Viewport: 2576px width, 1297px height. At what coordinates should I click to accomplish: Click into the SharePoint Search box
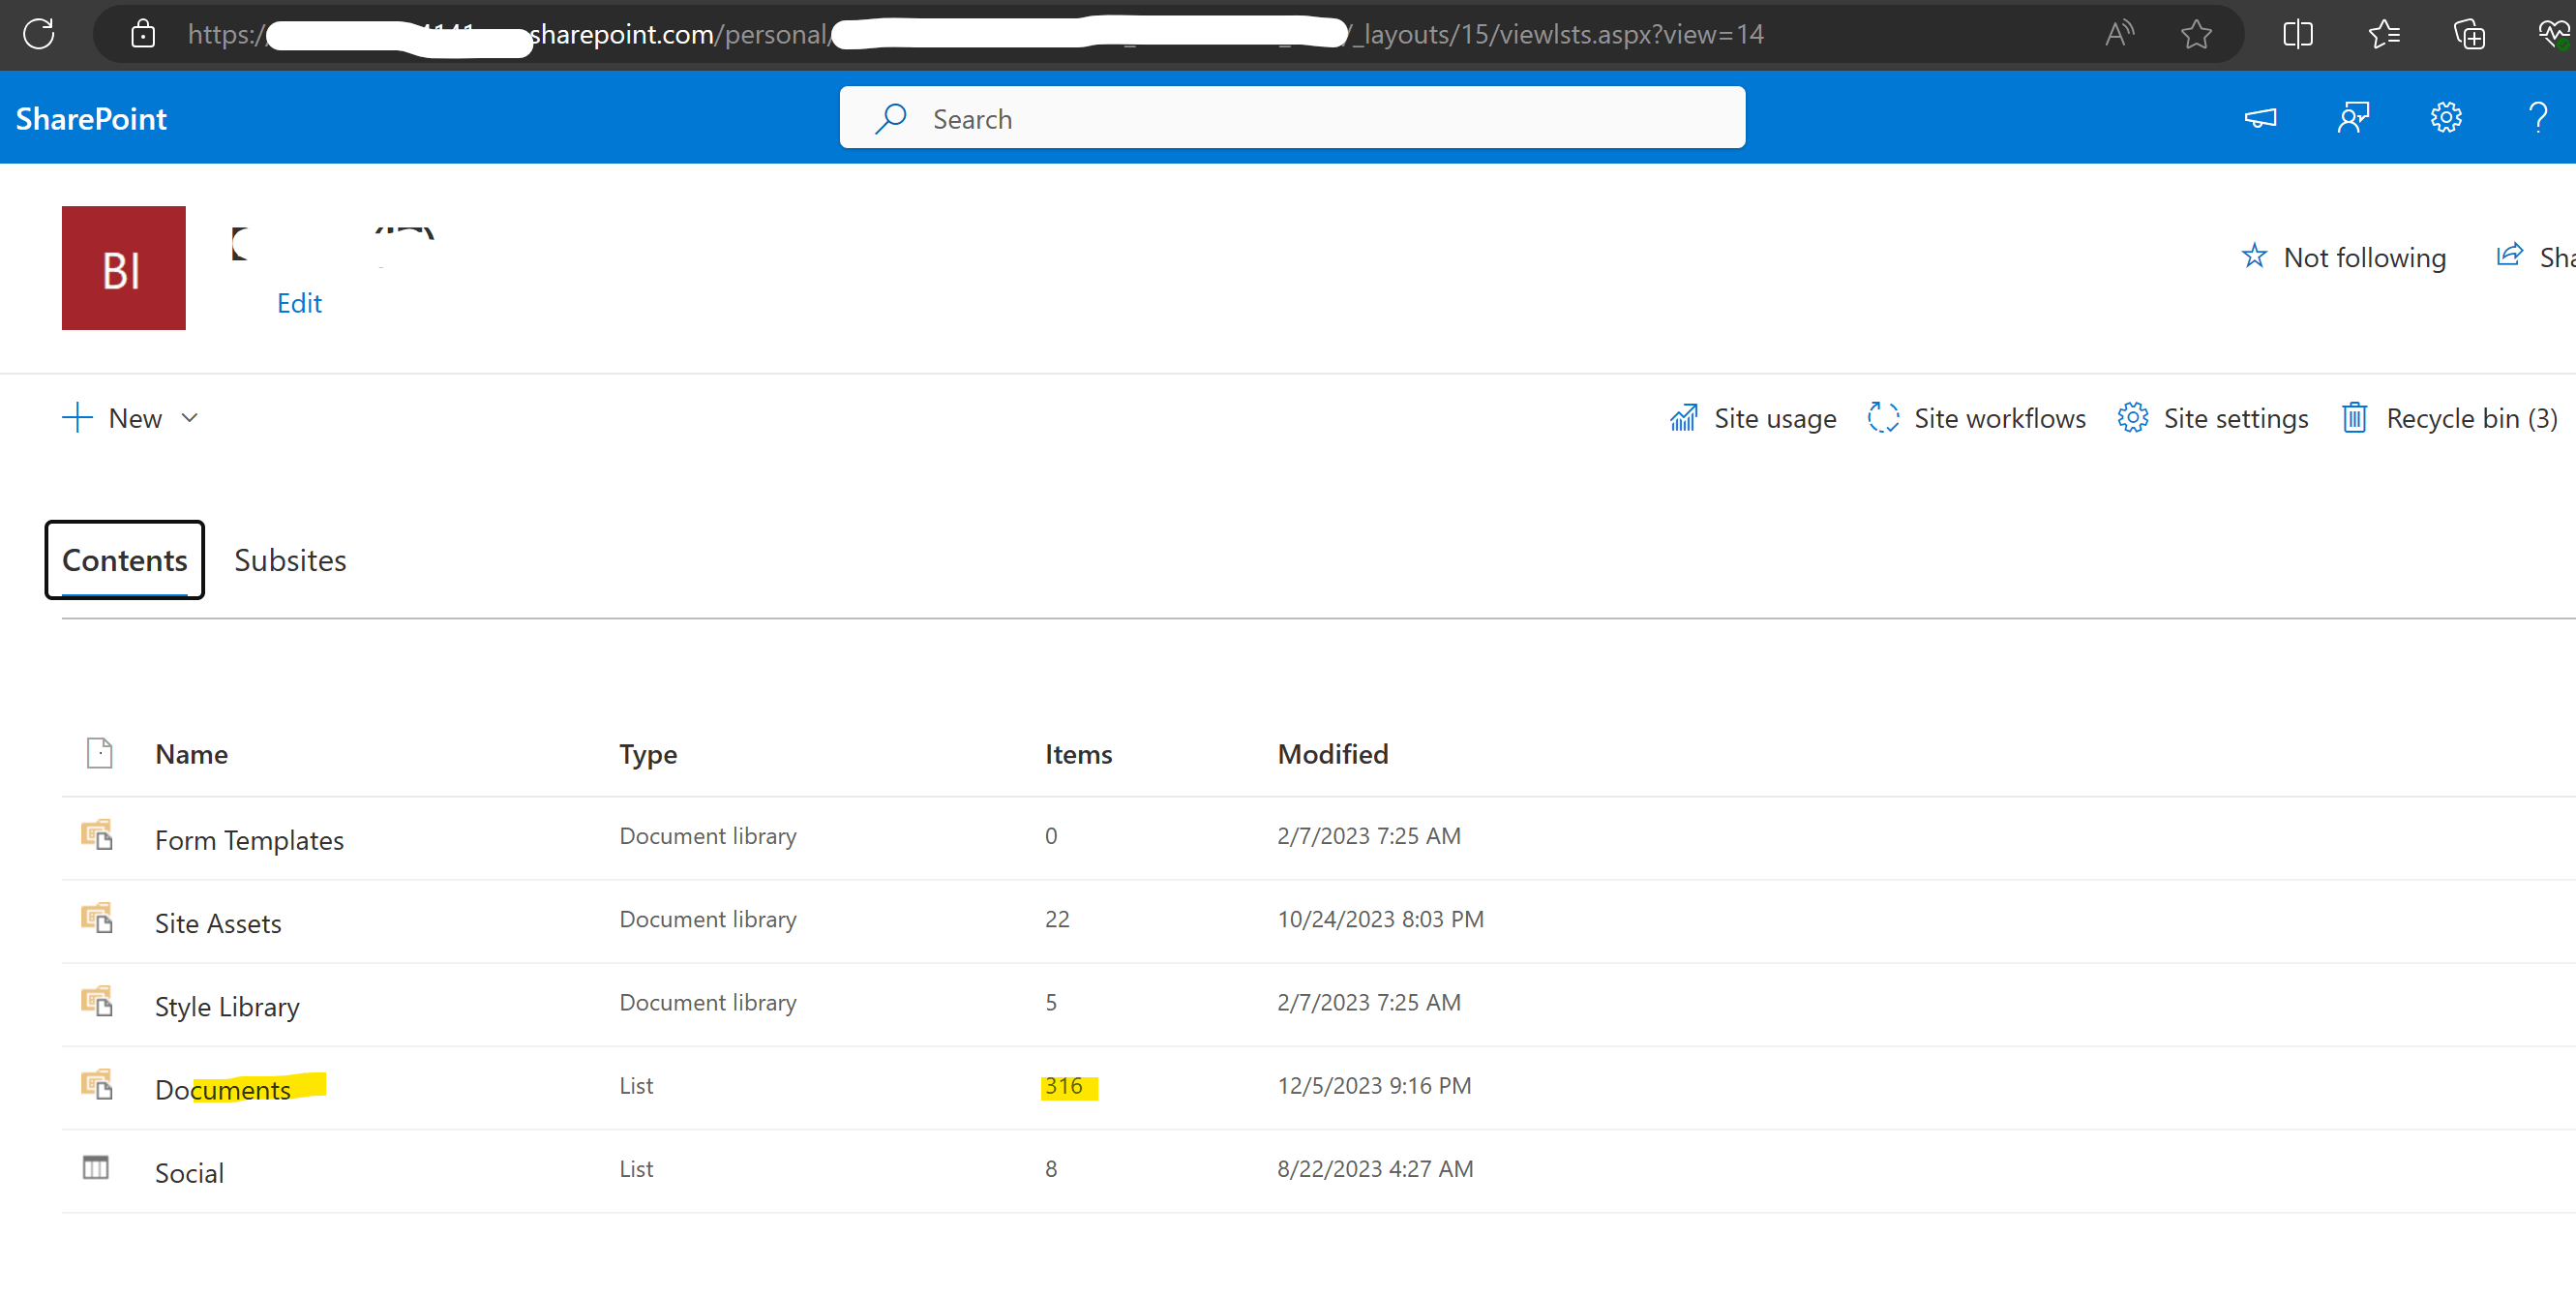(x=1290, y=118)
